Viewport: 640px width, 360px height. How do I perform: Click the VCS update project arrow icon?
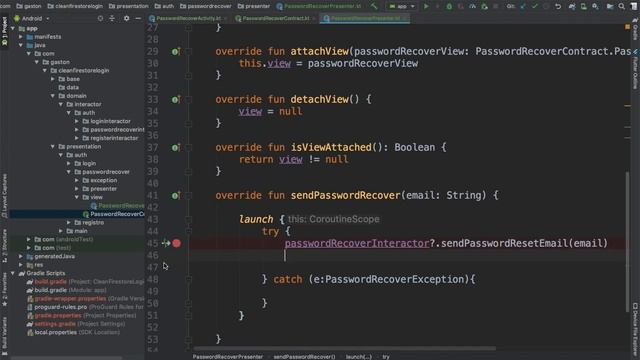[x=522, y=6]
